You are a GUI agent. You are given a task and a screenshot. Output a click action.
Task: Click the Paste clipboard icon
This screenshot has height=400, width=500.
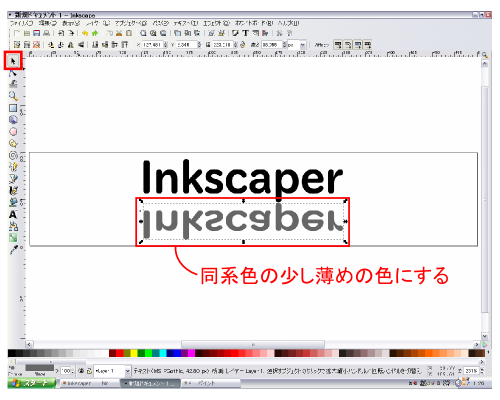pyautogui.click(x=129, y=33)
